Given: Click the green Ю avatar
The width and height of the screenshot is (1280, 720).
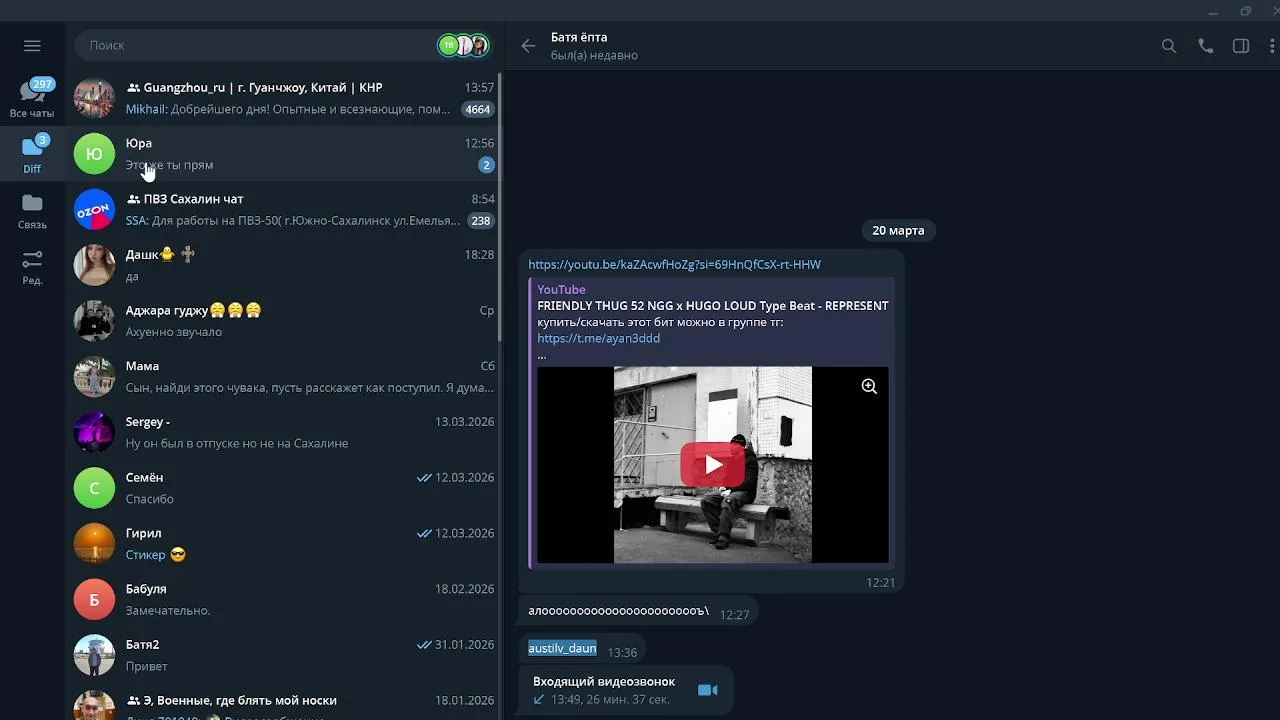Looking at the screenshot, I should tap(94, 154).
